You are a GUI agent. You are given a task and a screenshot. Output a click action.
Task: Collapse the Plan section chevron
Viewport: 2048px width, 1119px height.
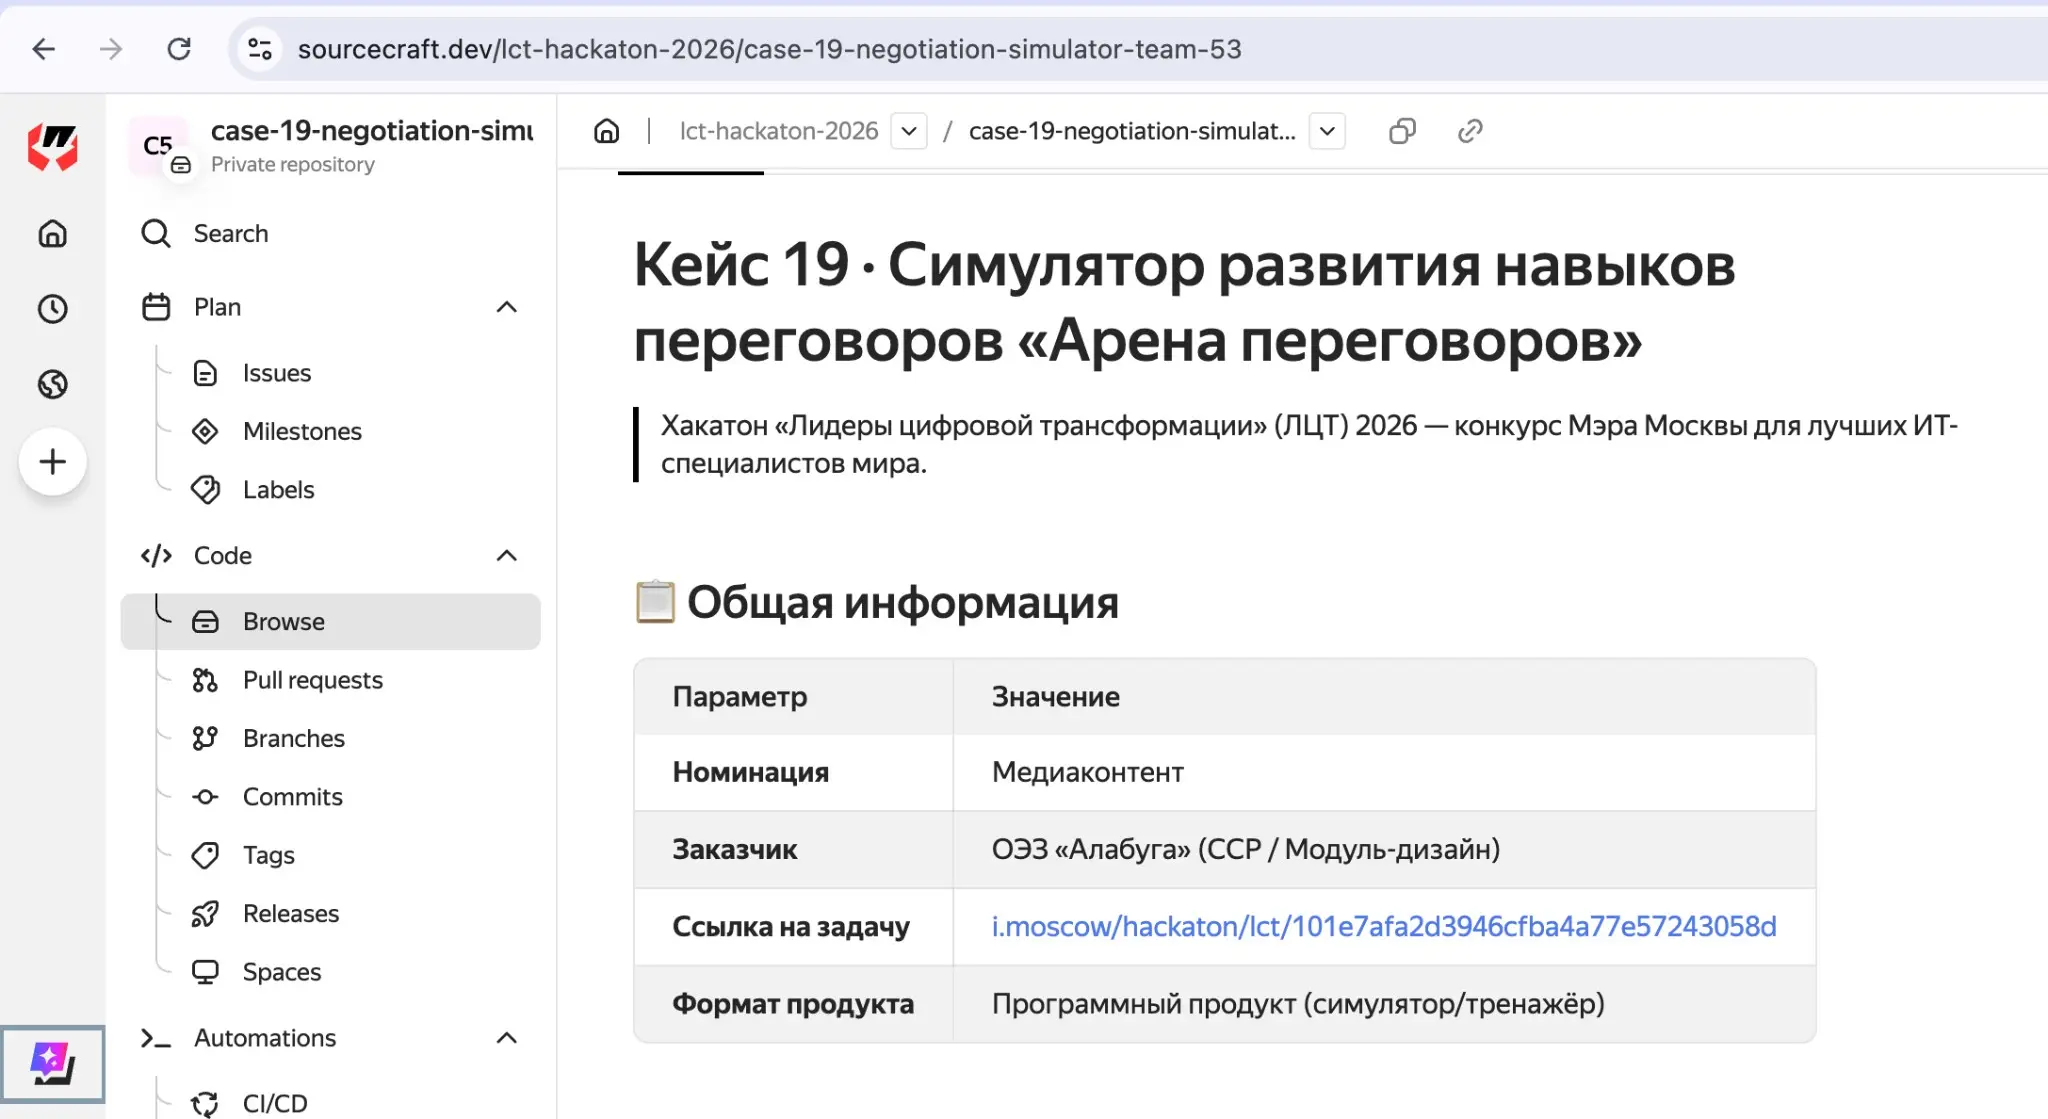tap(507, 307)
